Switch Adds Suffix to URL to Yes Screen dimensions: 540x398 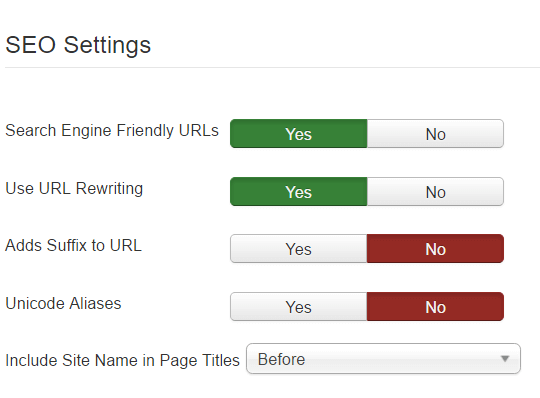click(299, 249)
